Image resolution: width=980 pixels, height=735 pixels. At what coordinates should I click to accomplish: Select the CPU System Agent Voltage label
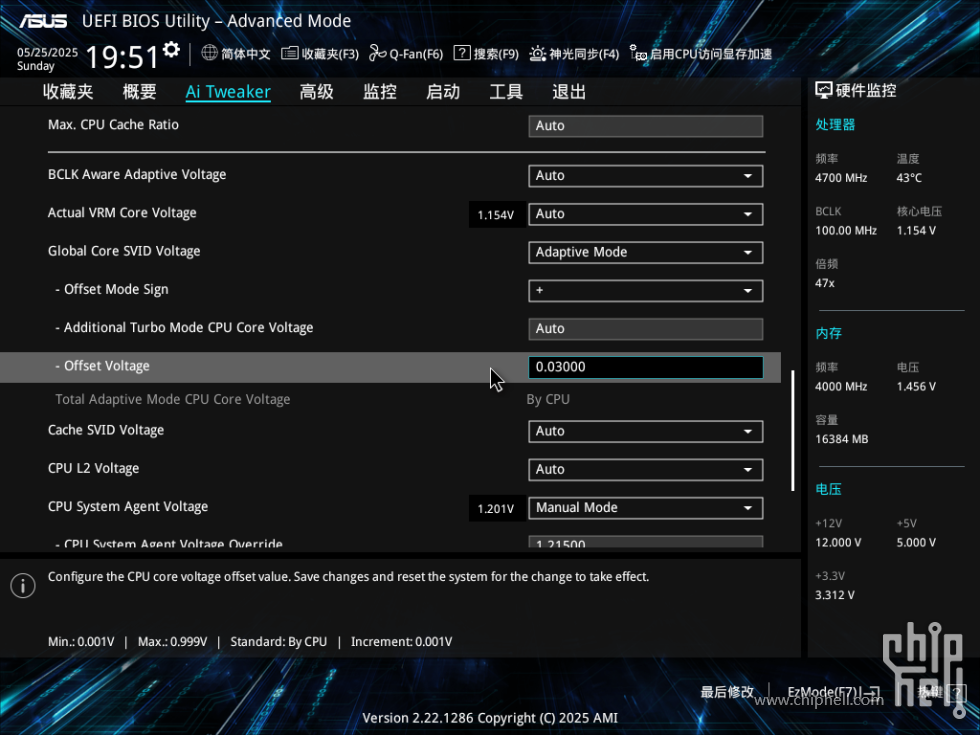coord(128,507)
